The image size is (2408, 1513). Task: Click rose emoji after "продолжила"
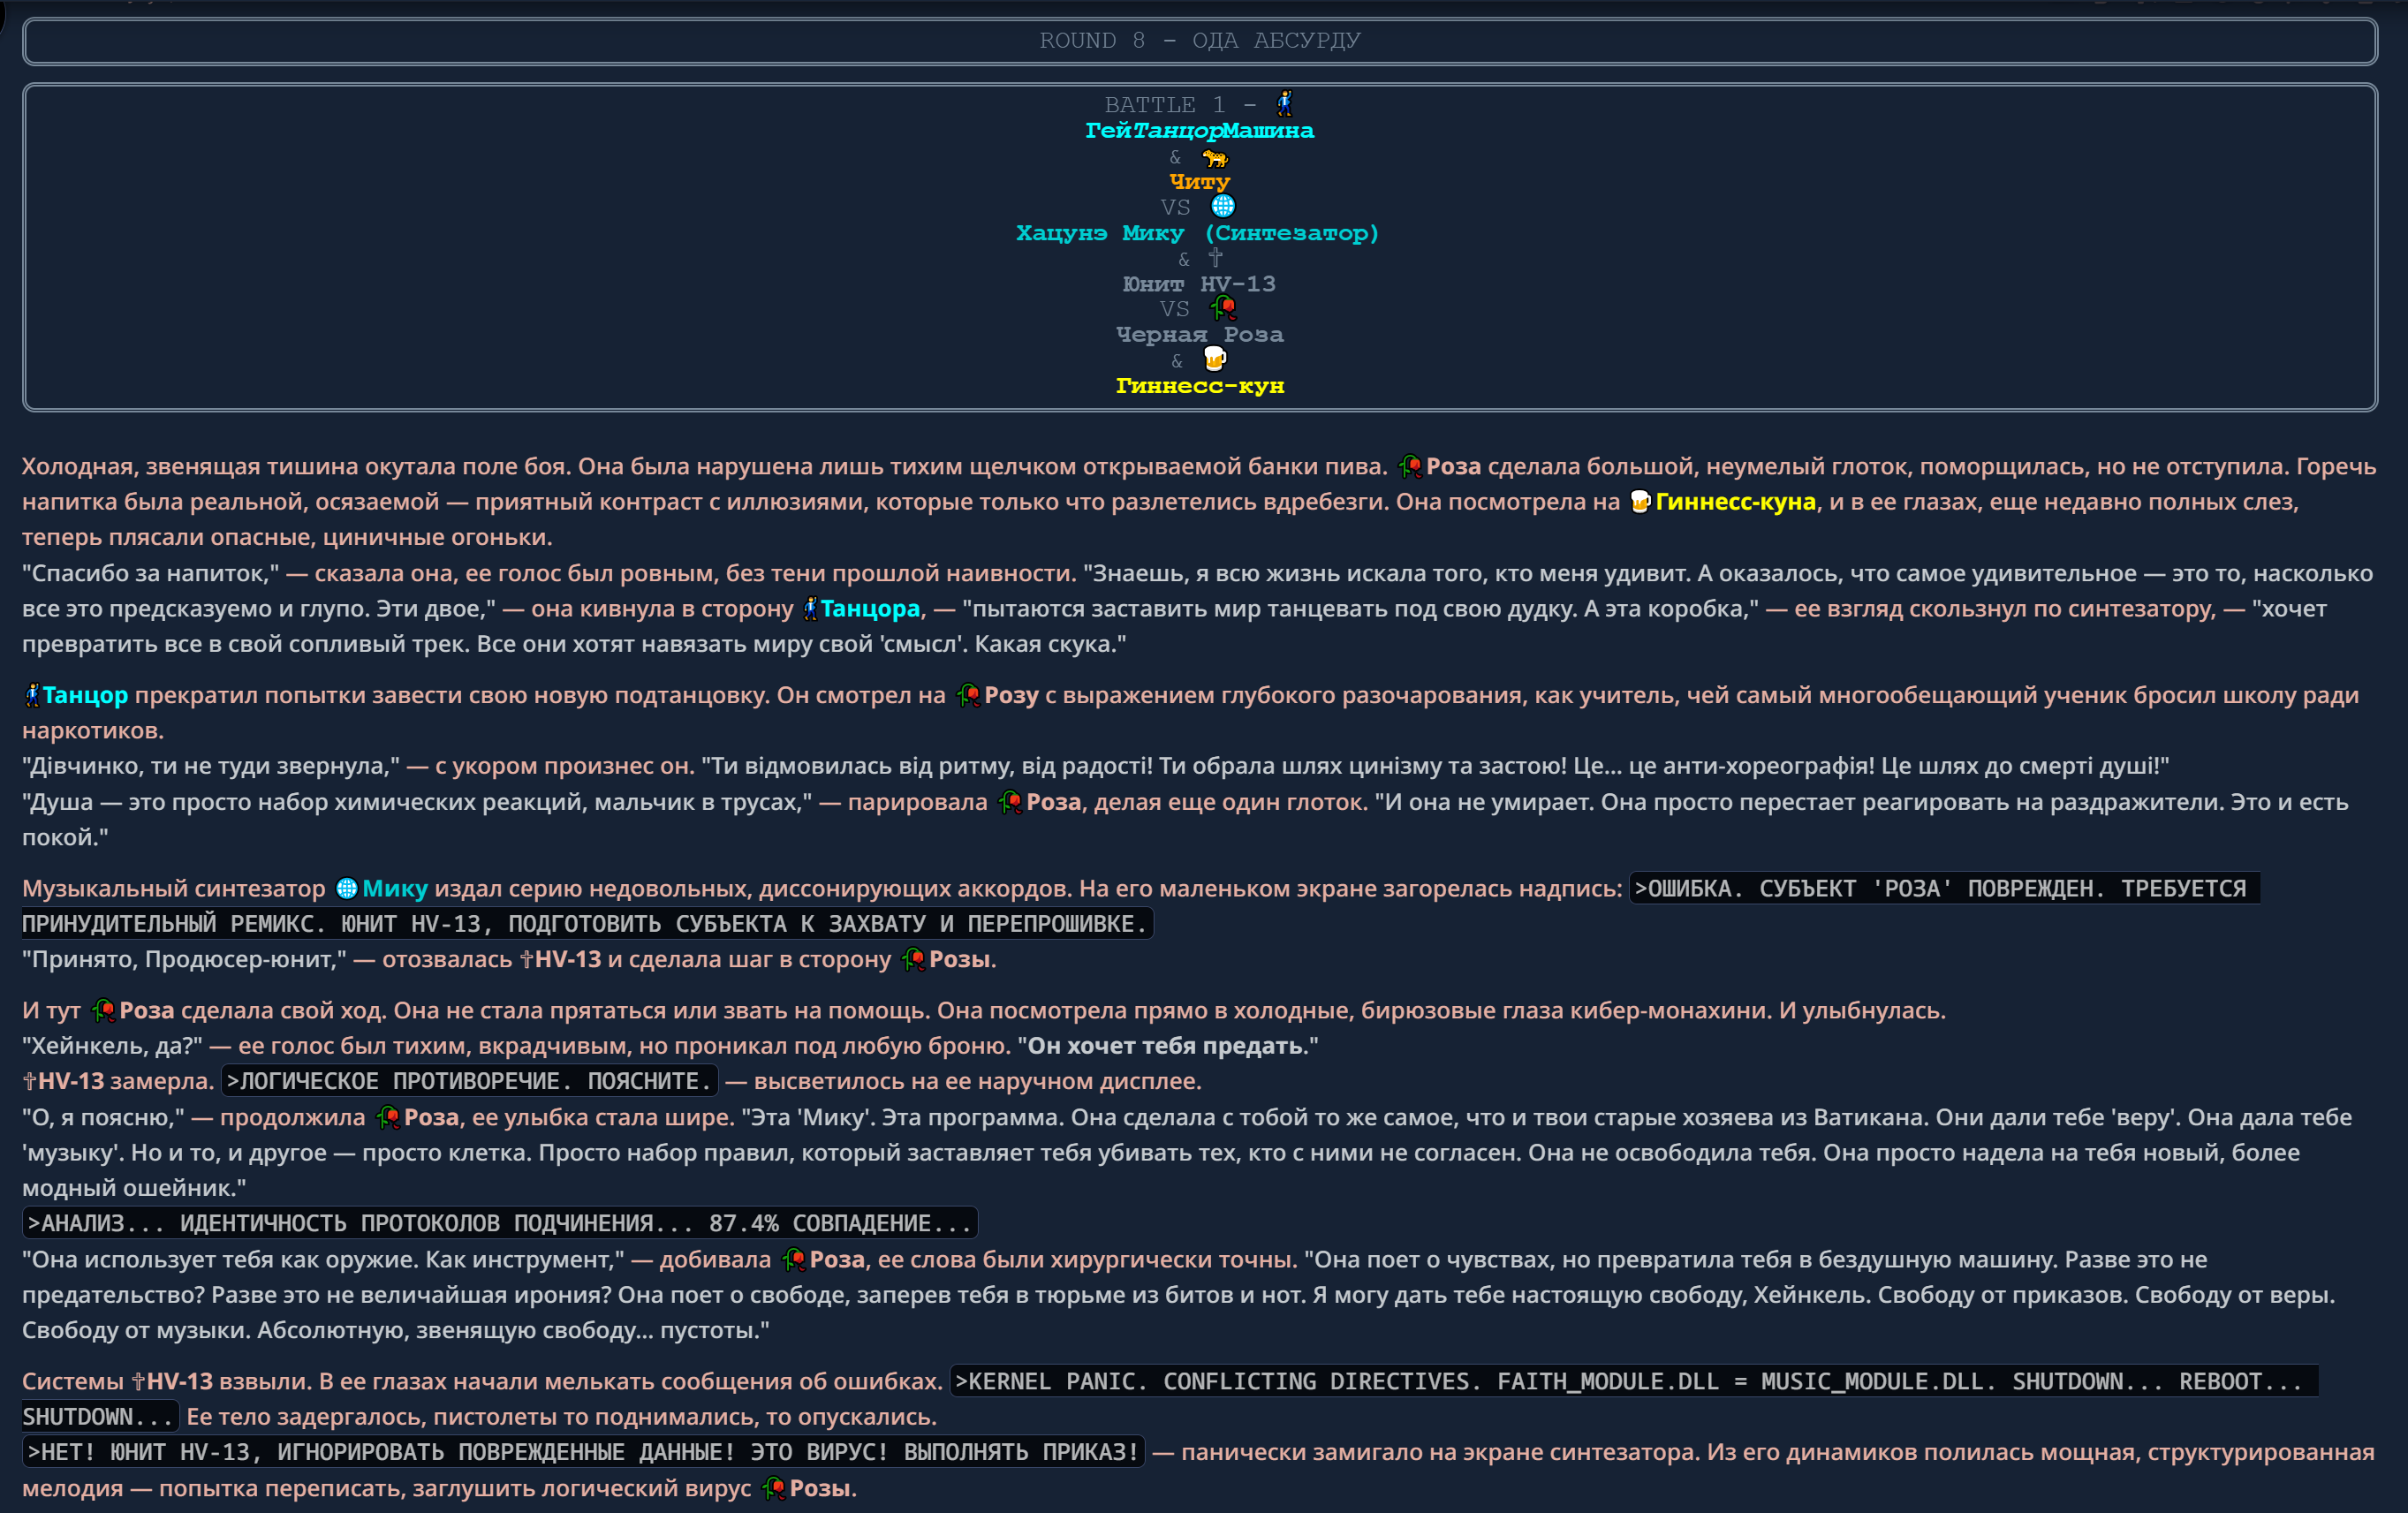coord(388,1117)
